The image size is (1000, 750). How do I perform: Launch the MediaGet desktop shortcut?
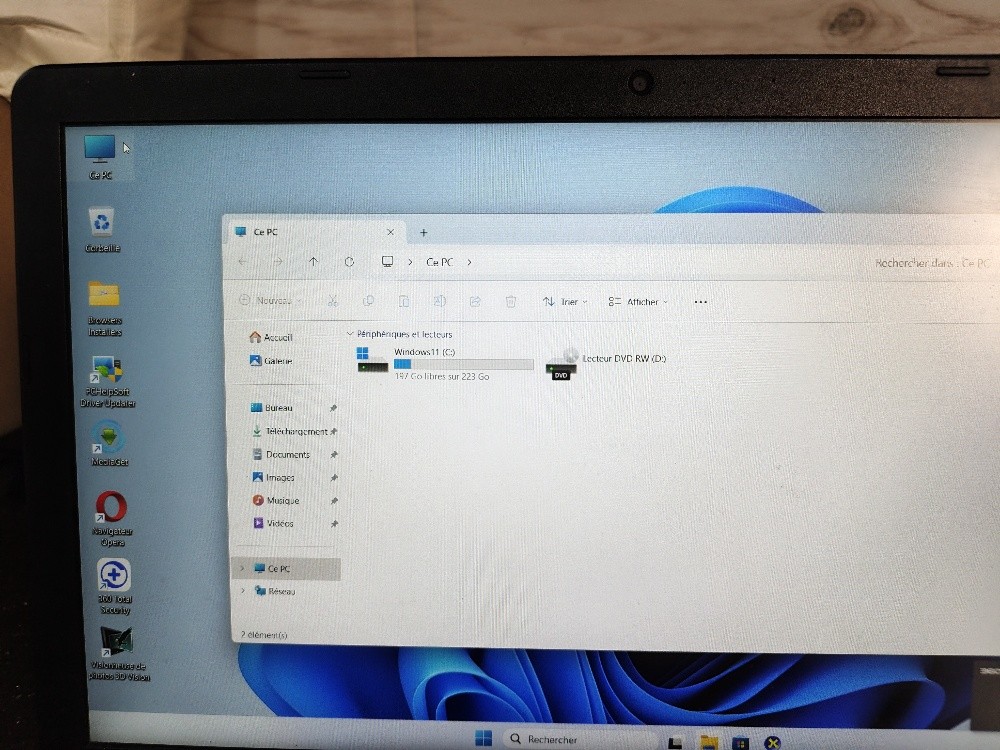(x=109, y=444)
